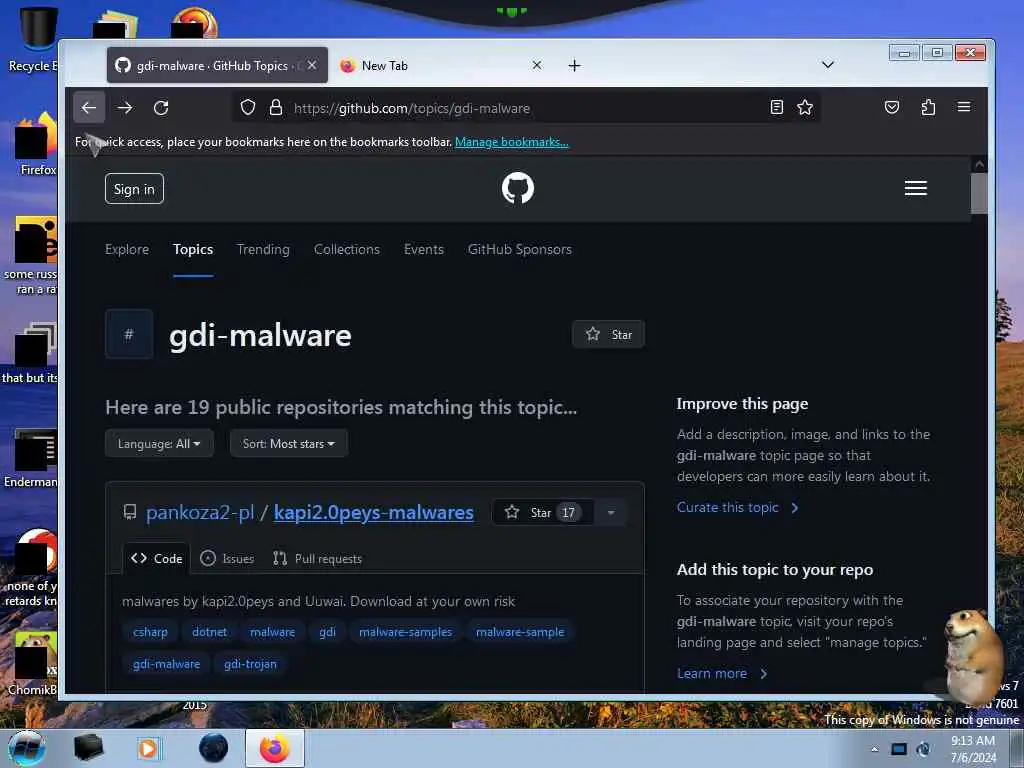Viewport: 1024px width, 768px height.
Task: Star the kapi2.0peys-malwares repository
Action: coord(543,513)
